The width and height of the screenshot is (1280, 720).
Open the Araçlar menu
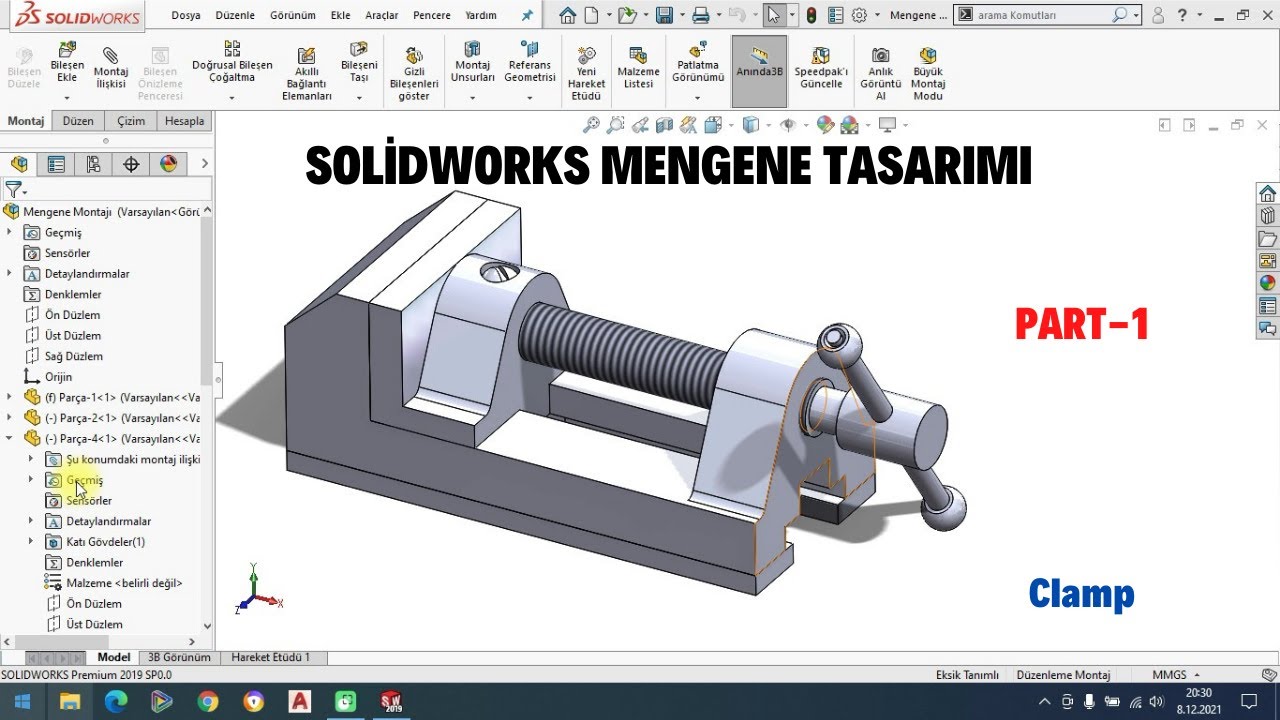pos(381,15)
